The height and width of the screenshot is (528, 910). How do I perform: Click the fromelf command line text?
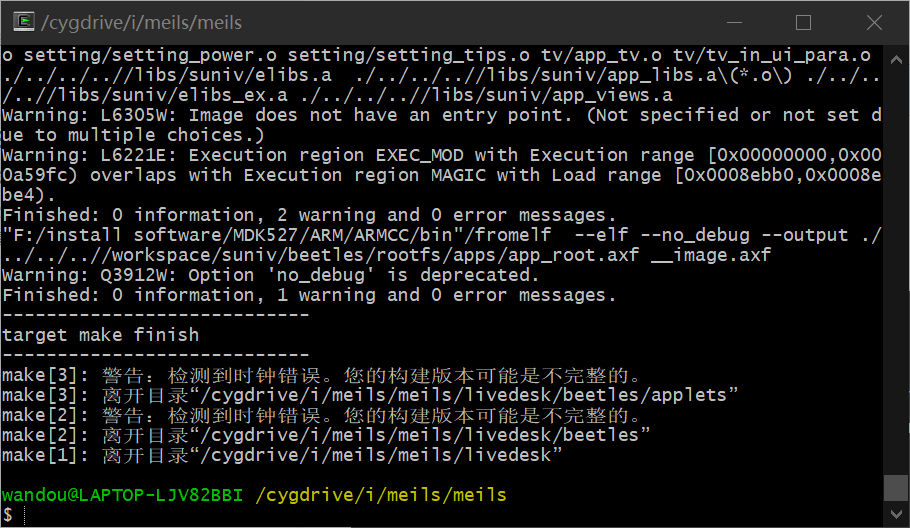pos(441,245)
